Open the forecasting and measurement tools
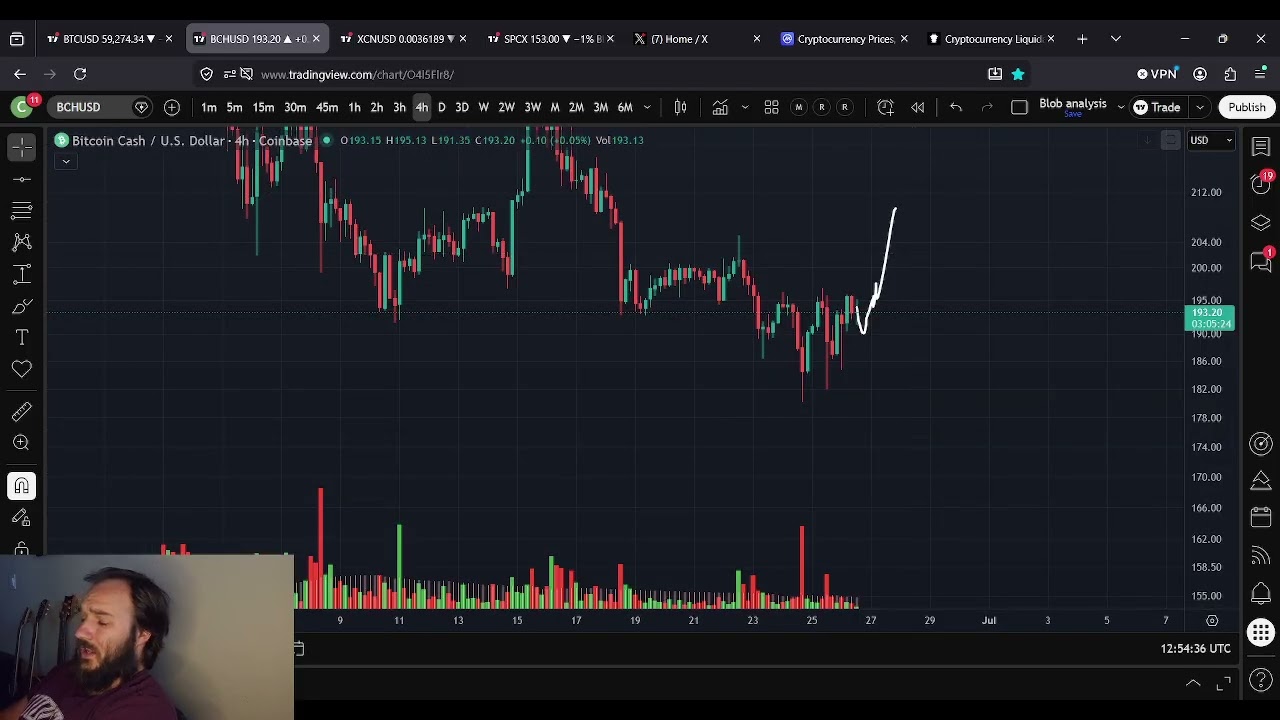1280x720 pixels. point(22,274)
